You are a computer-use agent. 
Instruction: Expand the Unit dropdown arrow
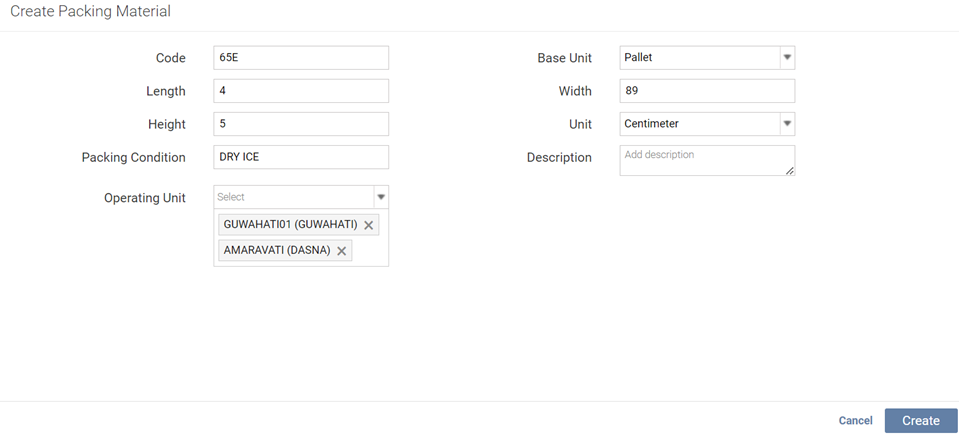point(787,125)
